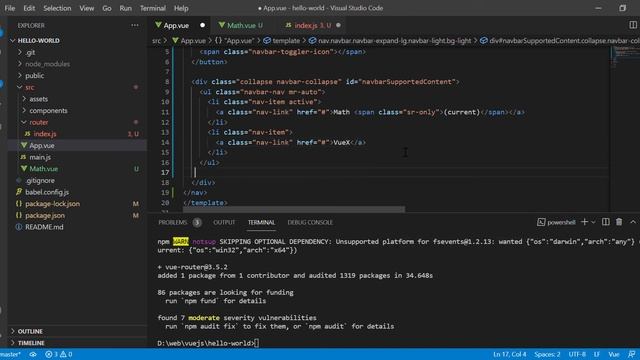The height and width of the screenshot is (360, 640).
Task: Click the terminal prompt input line
Action: tap(208, 343)
